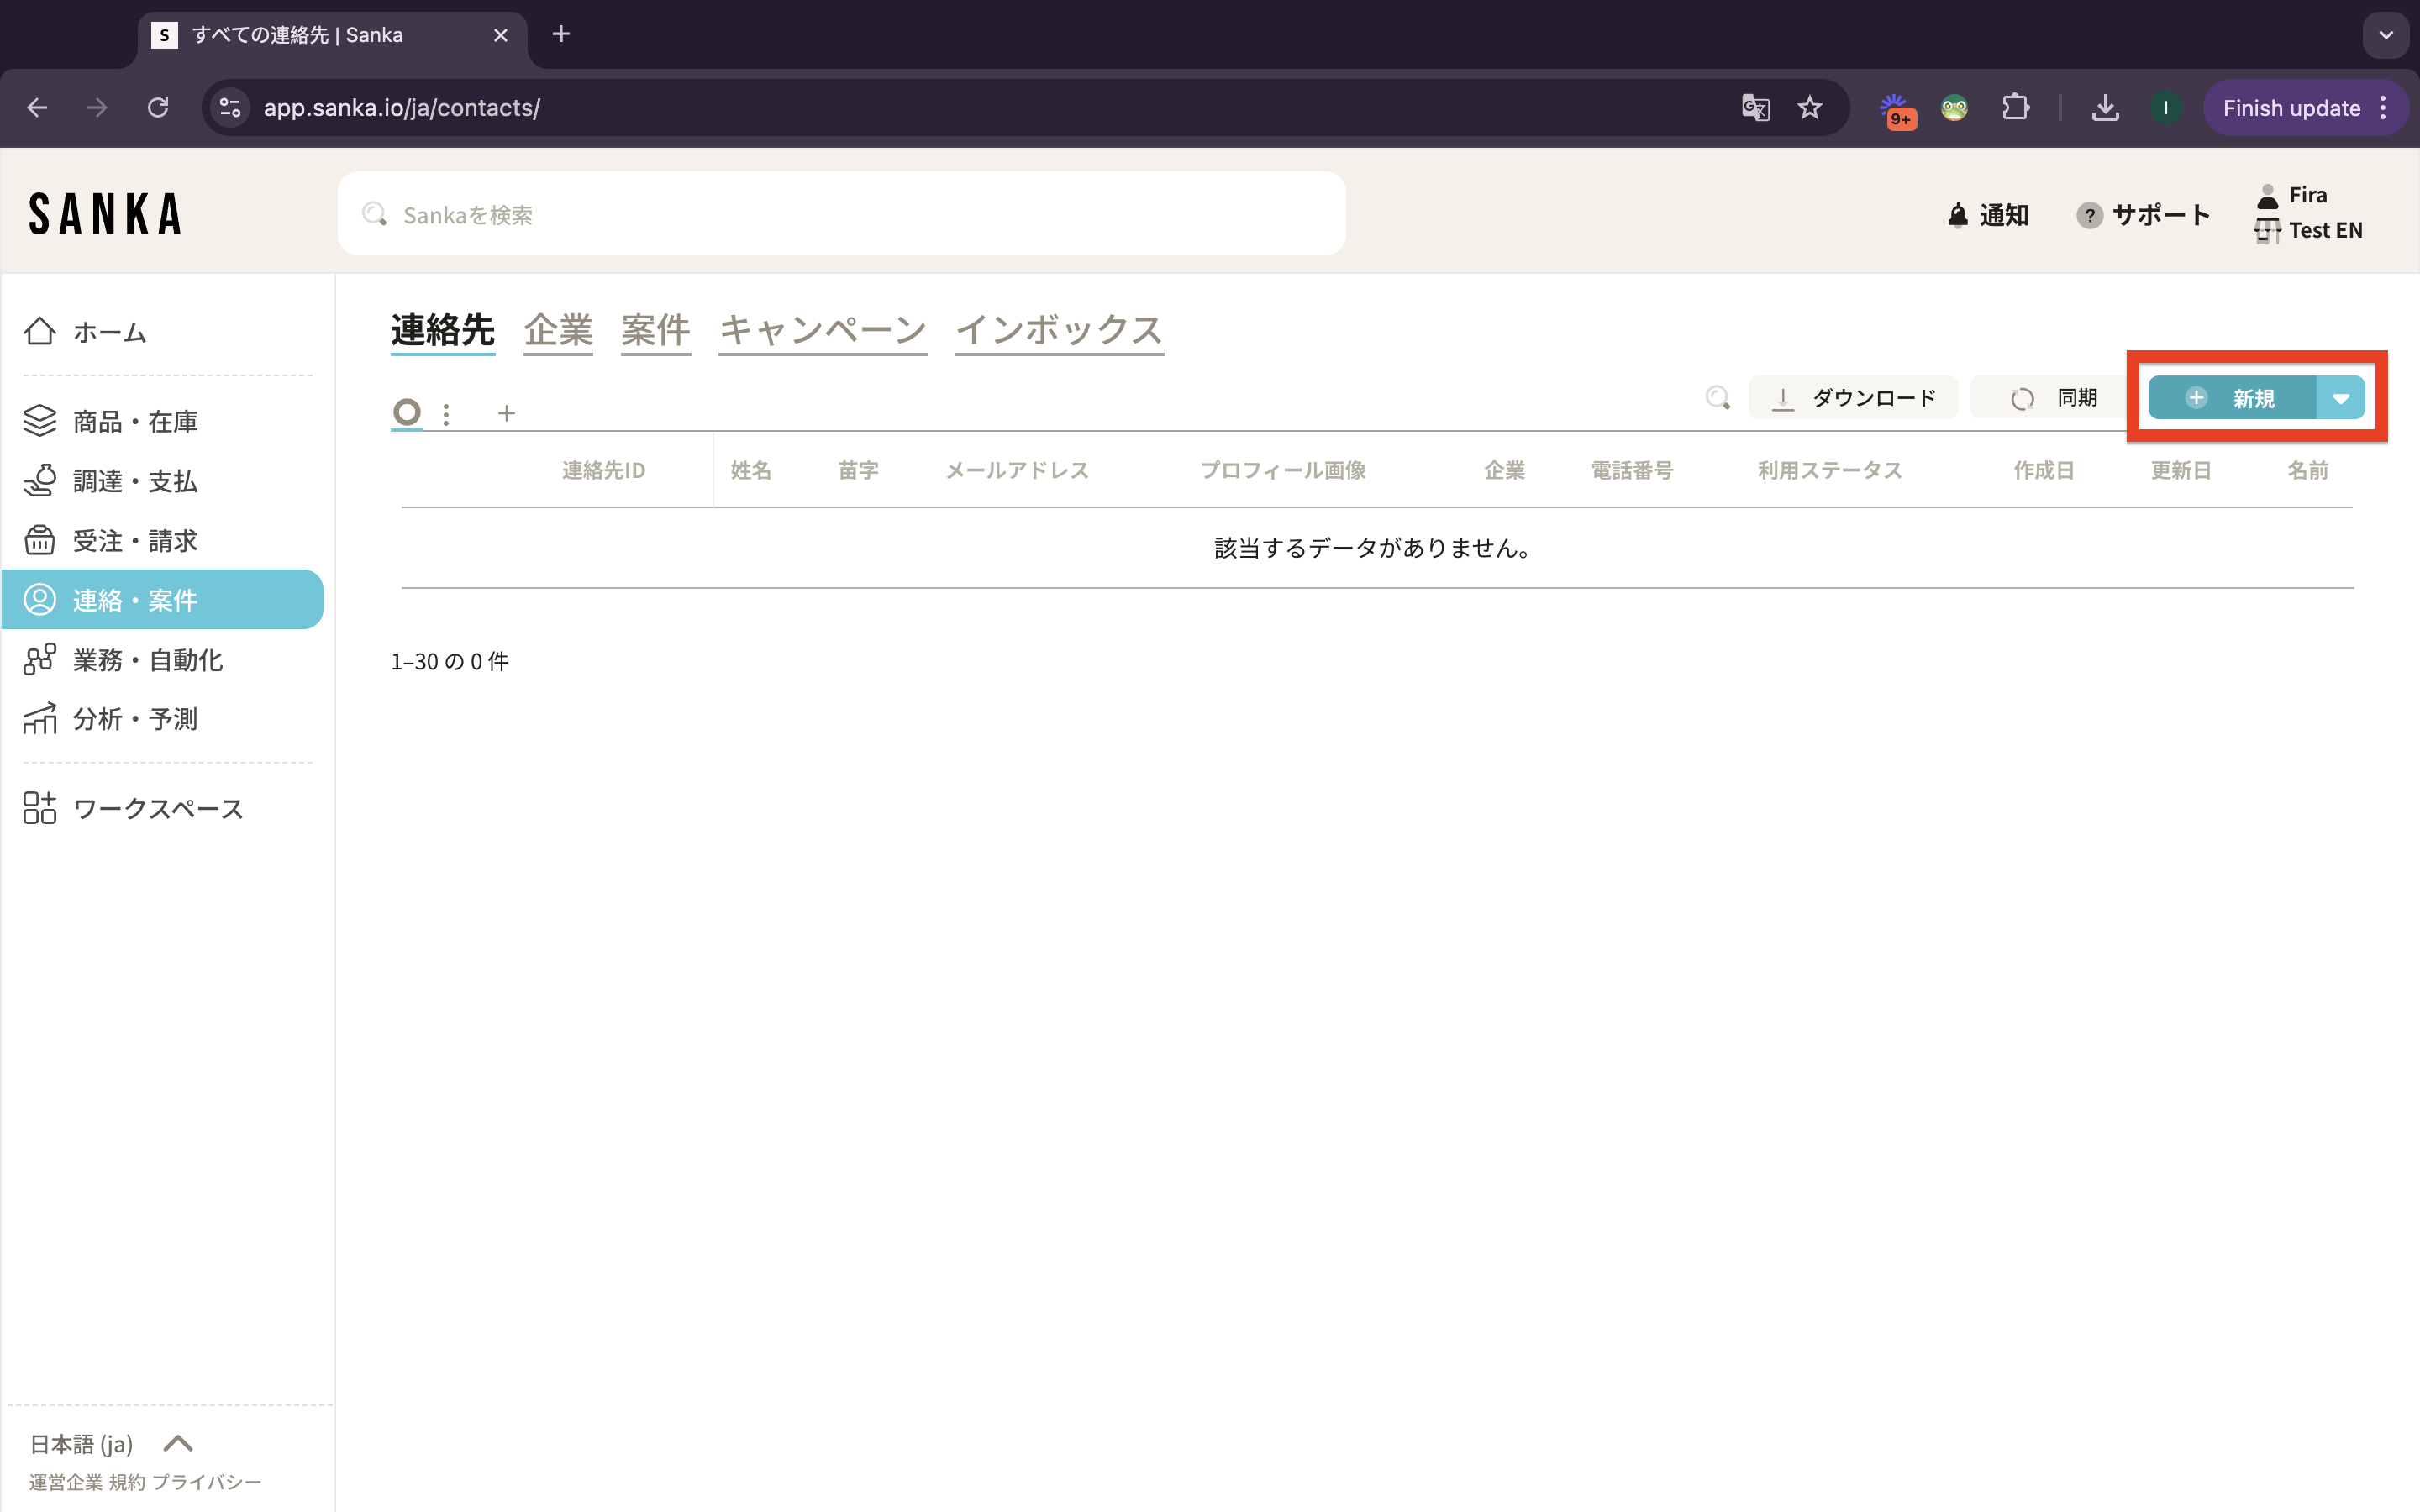
Task: Click the magnifier icon beside ダウンロード
Action: point(1717,398)
